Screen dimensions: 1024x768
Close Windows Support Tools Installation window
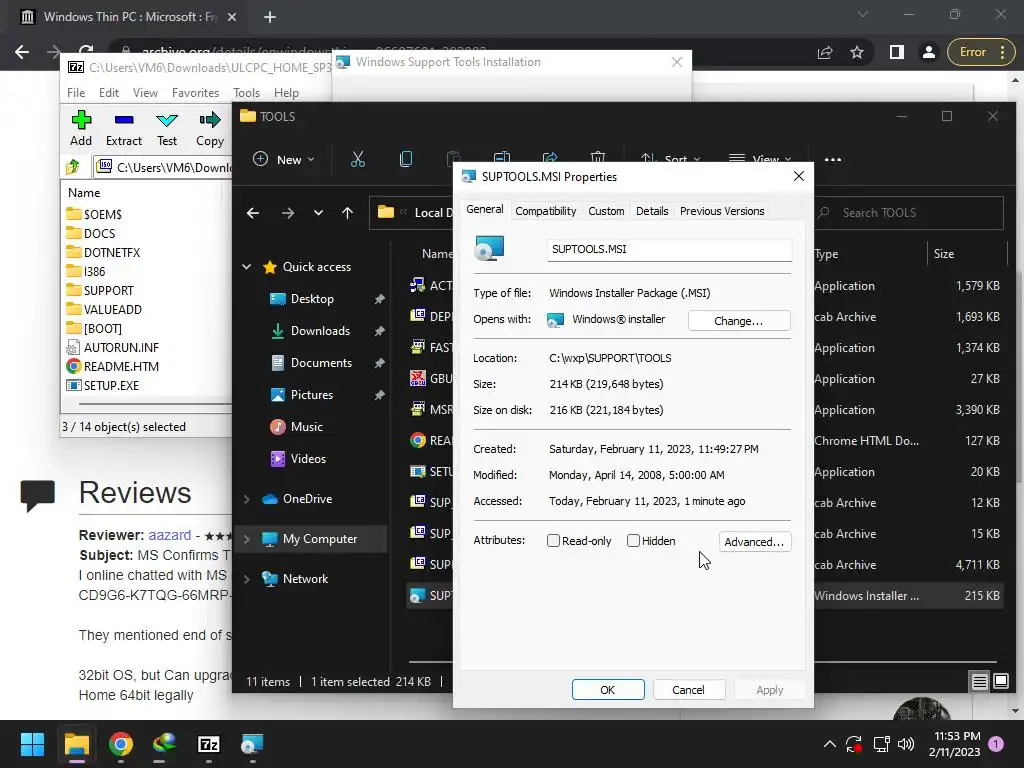pyautogui.click(x=677, y=62)
